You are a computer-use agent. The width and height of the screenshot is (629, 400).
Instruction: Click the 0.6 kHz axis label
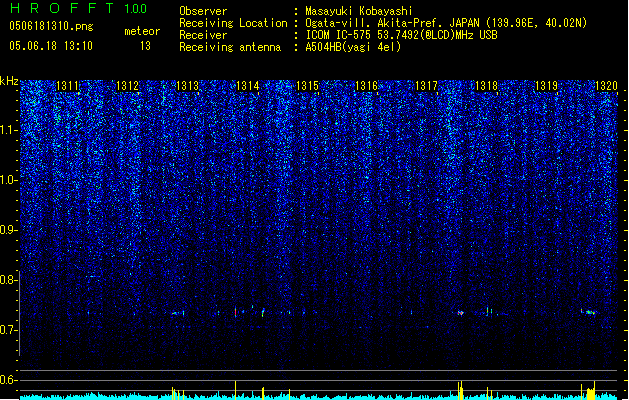click(9, 380)
